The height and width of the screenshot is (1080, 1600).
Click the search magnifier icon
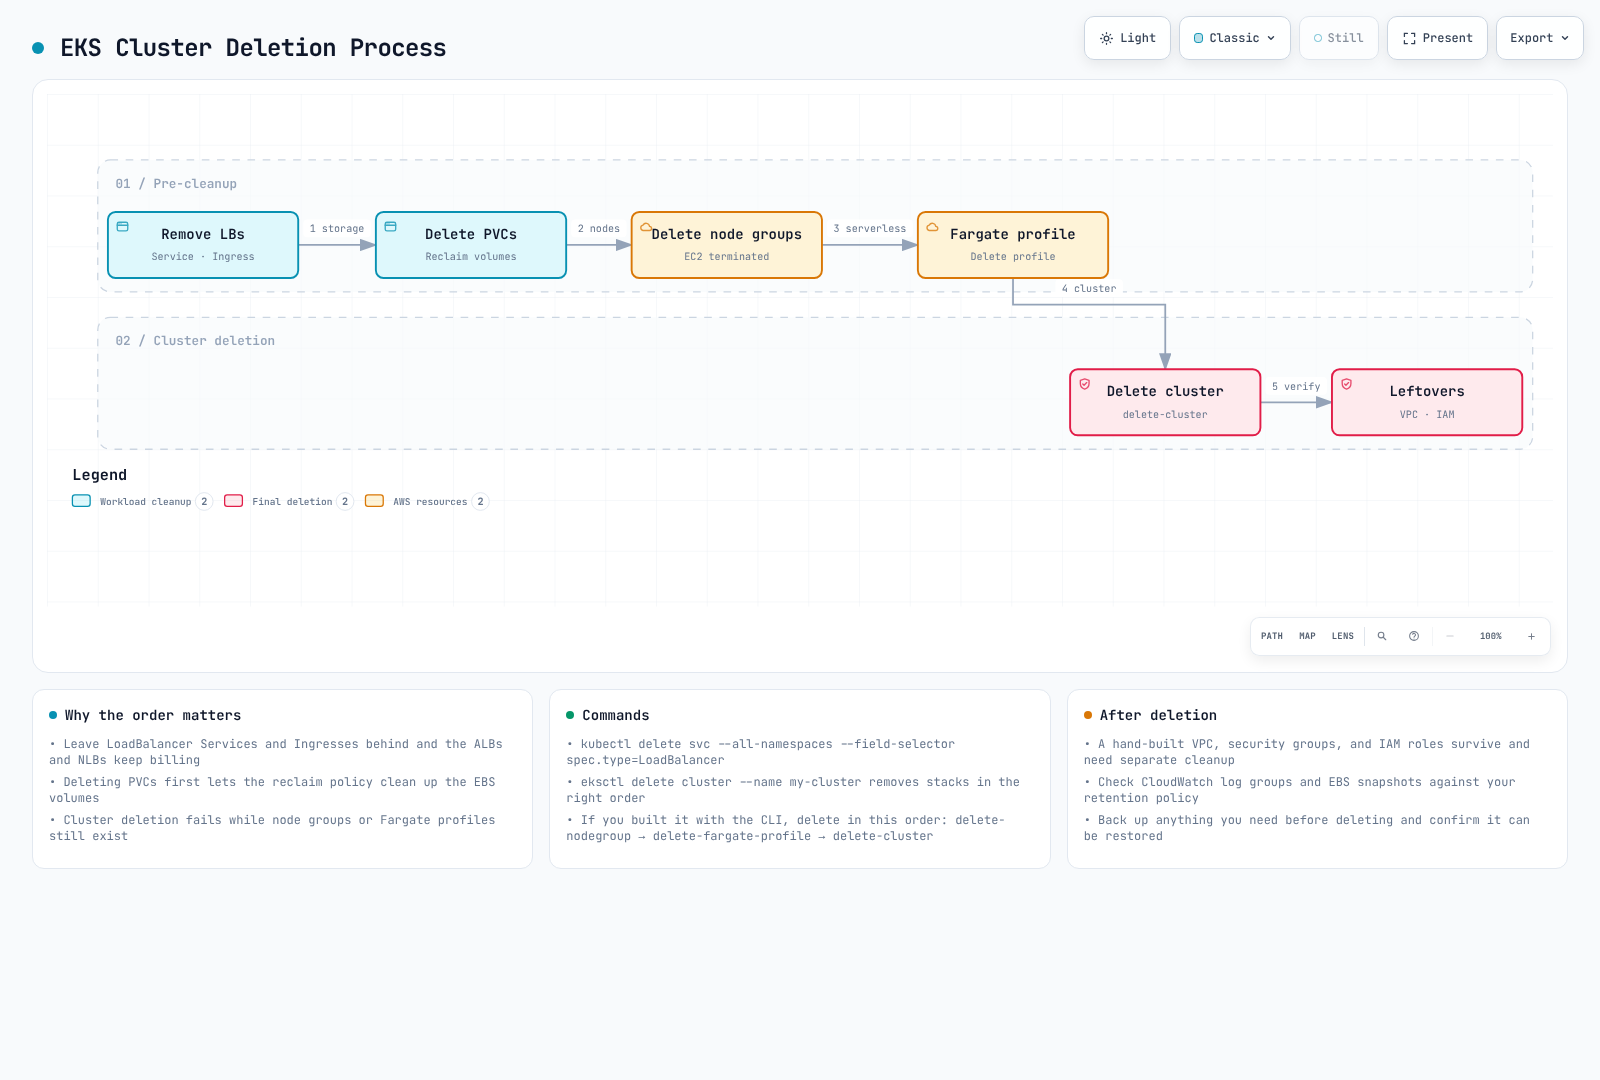(x=1382, y=636)
